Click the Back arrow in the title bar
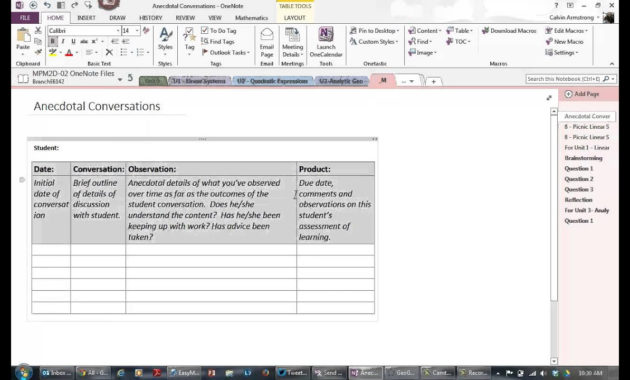Viewport: 630px width, 380px height. pyautogui.click(x=33, y=6)
